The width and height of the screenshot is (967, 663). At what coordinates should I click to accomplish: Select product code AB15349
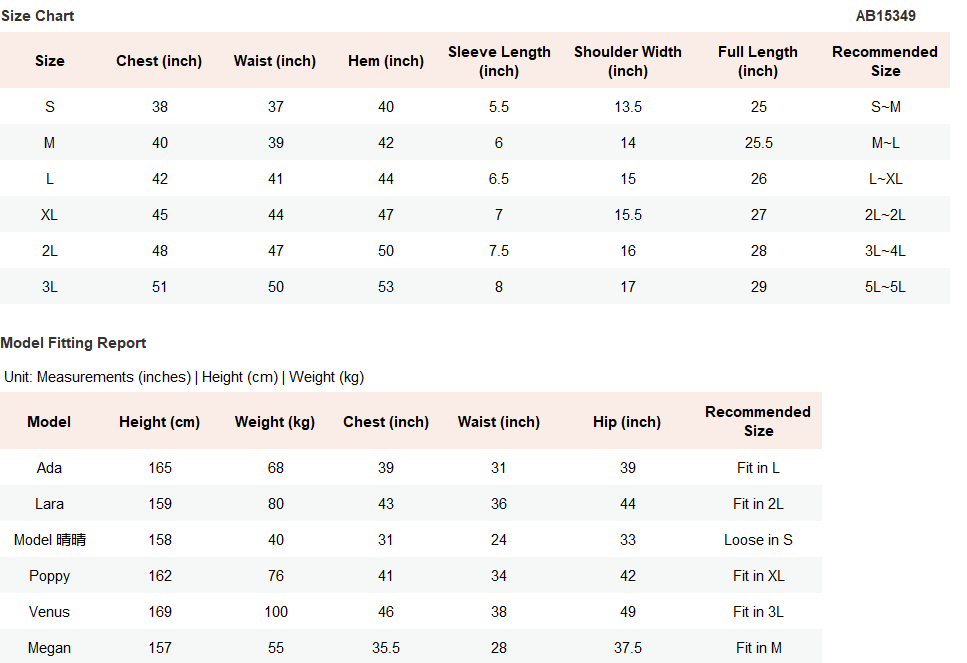pos(885,16)
